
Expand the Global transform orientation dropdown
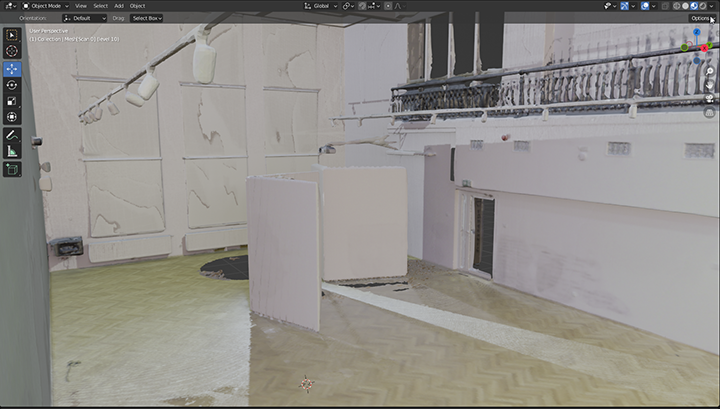(x=322, y=6)
